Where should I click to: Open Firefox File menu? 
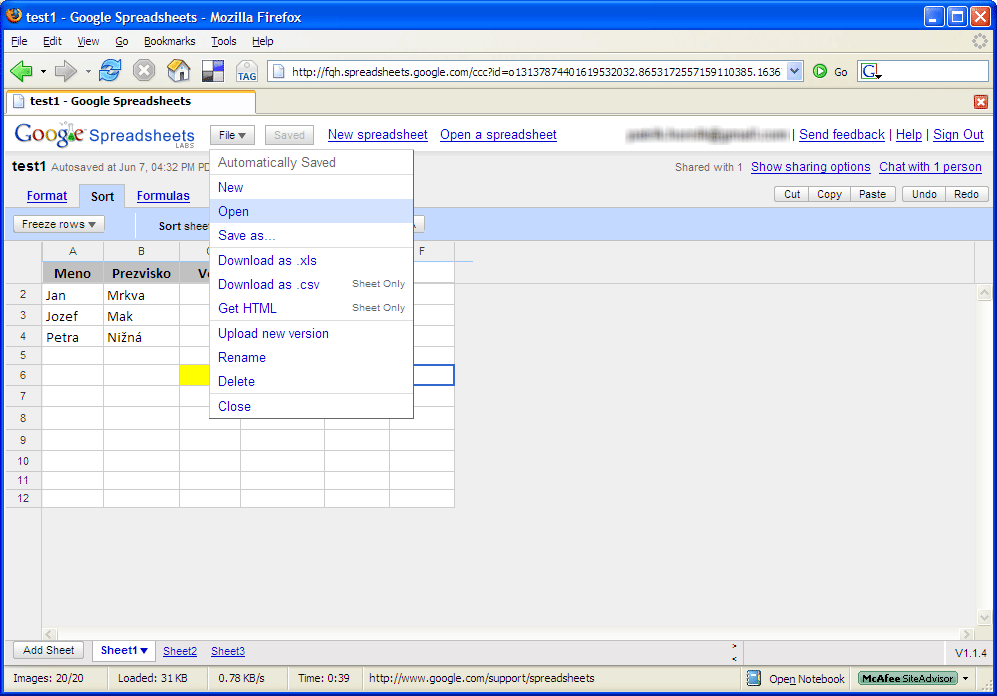coord(19,41)
